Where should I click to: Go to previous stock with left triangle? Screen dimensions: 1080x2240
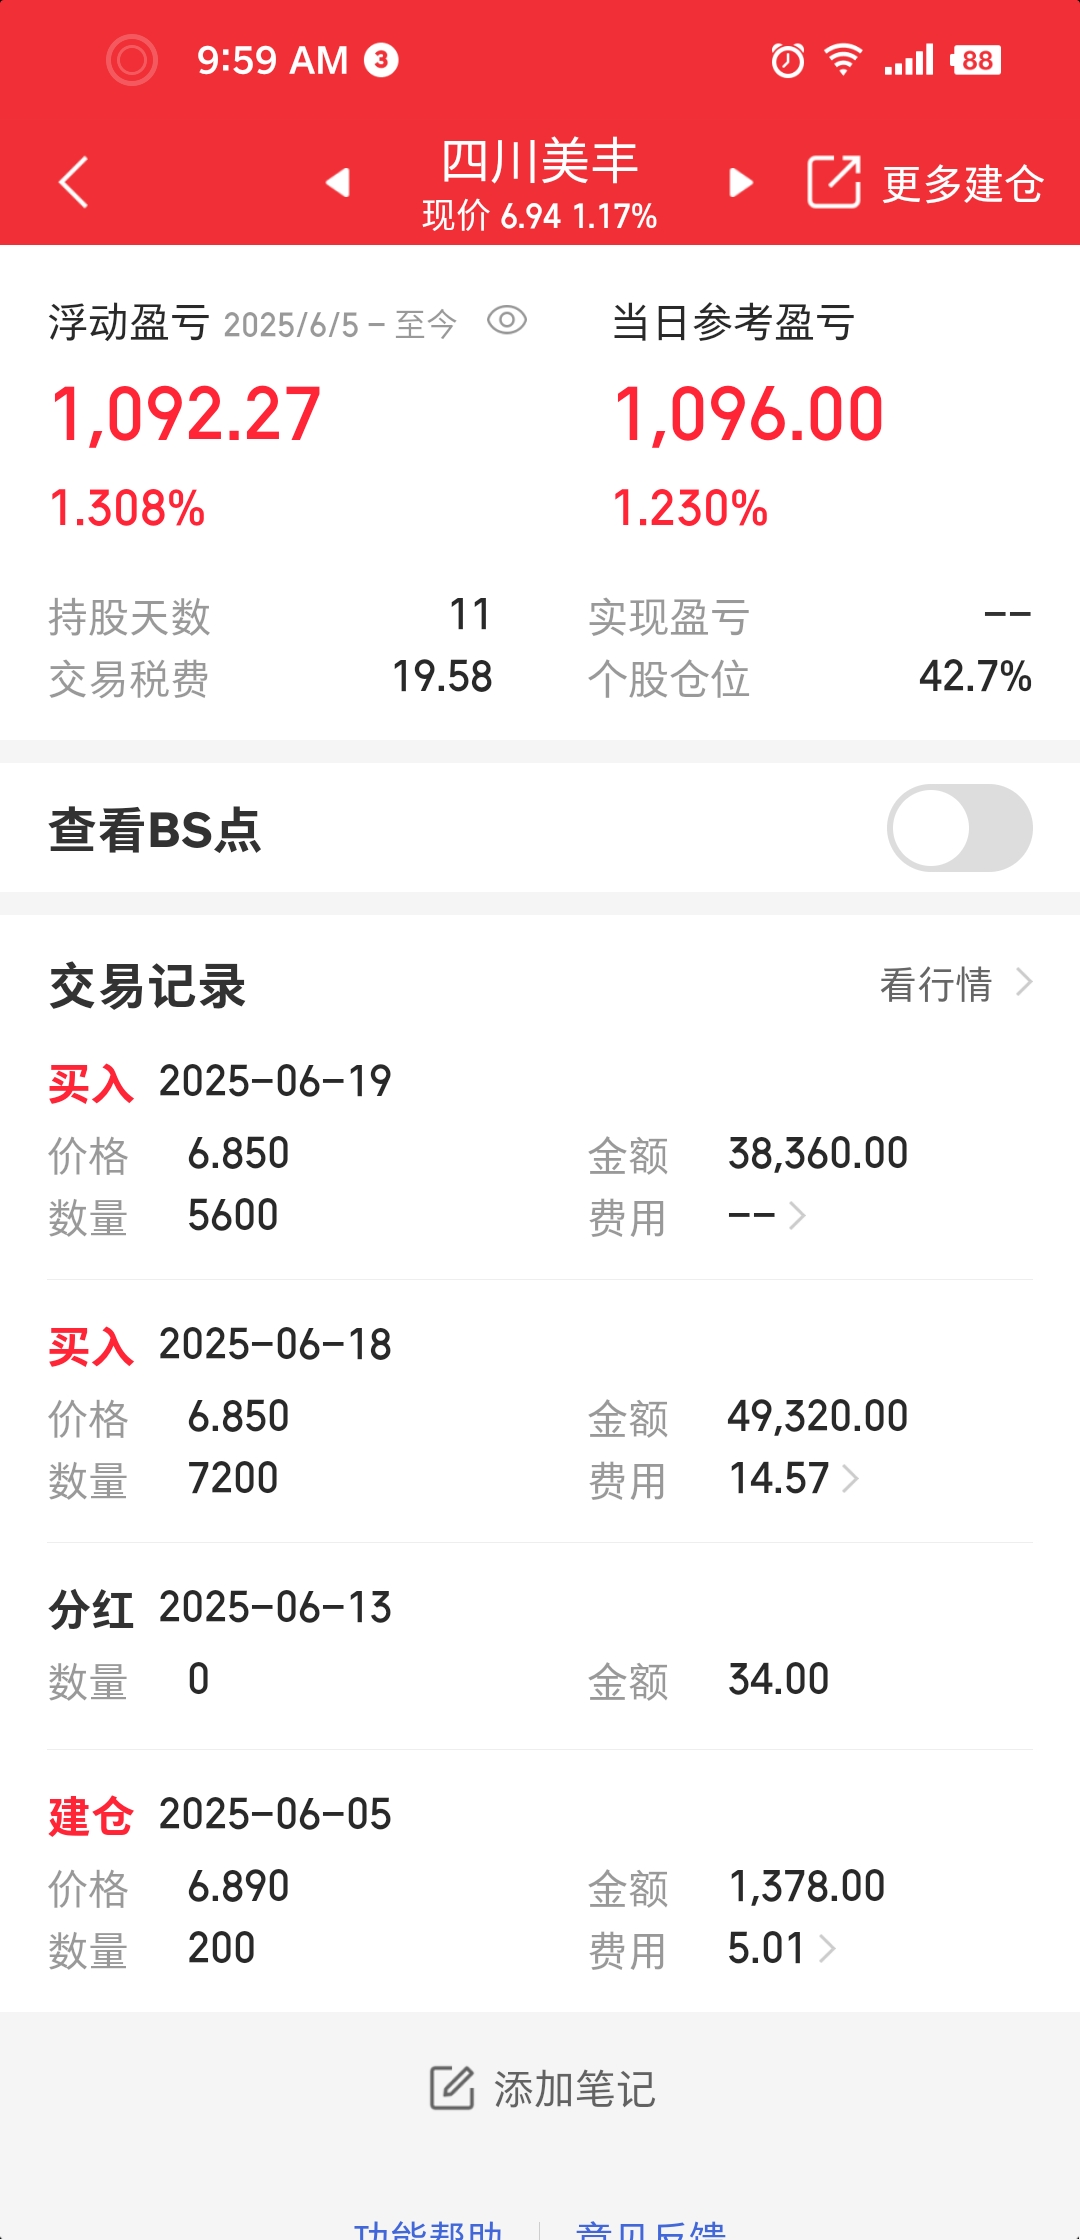(338, 182)
